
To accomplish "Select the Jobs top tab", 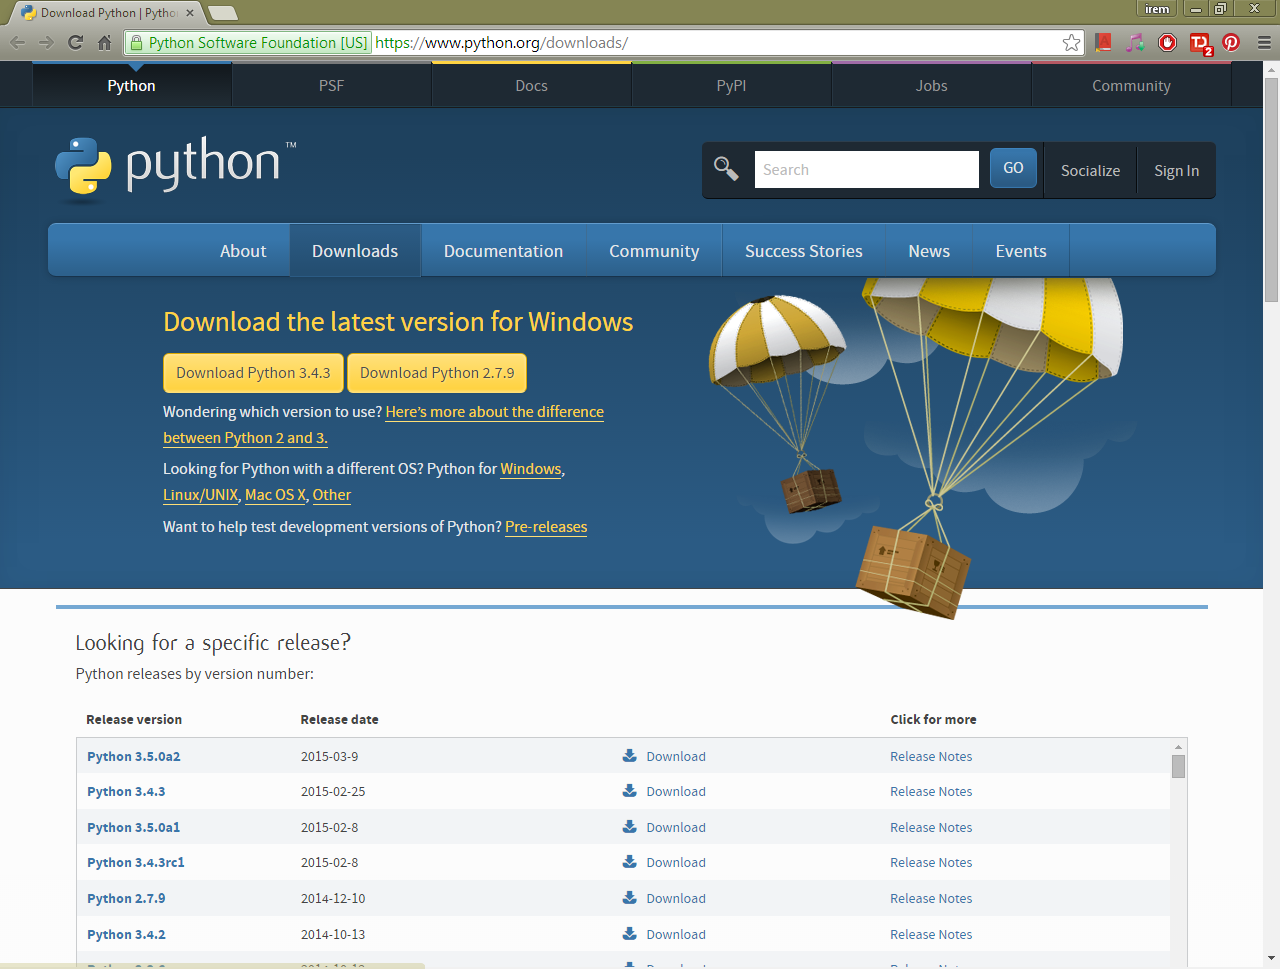I will pos(931,85).
